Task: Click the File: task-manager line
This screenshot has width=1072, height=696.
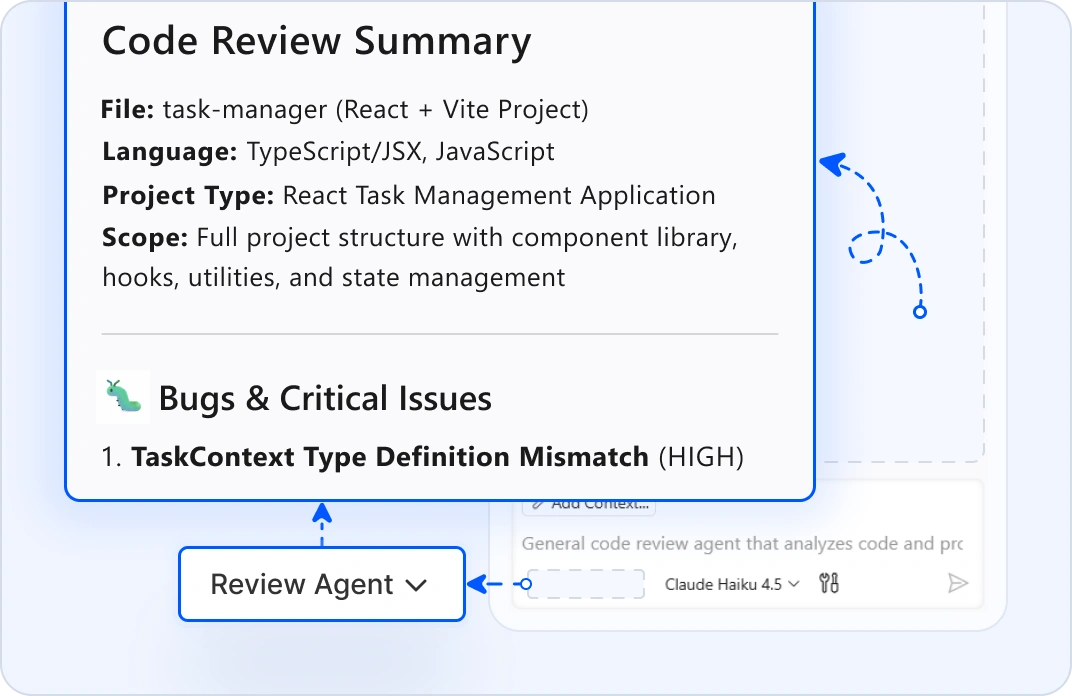Action: tap(345, 109)
